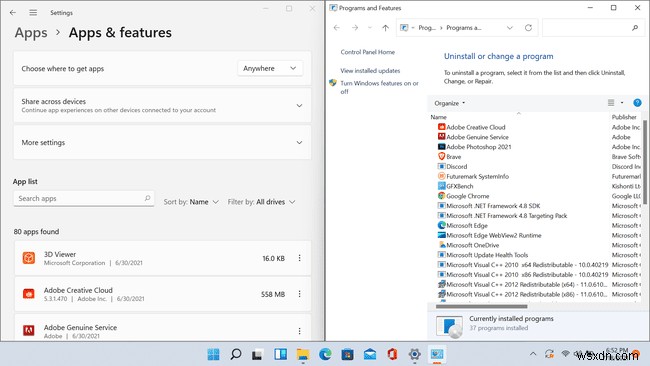Open the Organize menu
650x366 pixels.
[x=449, y=103]
